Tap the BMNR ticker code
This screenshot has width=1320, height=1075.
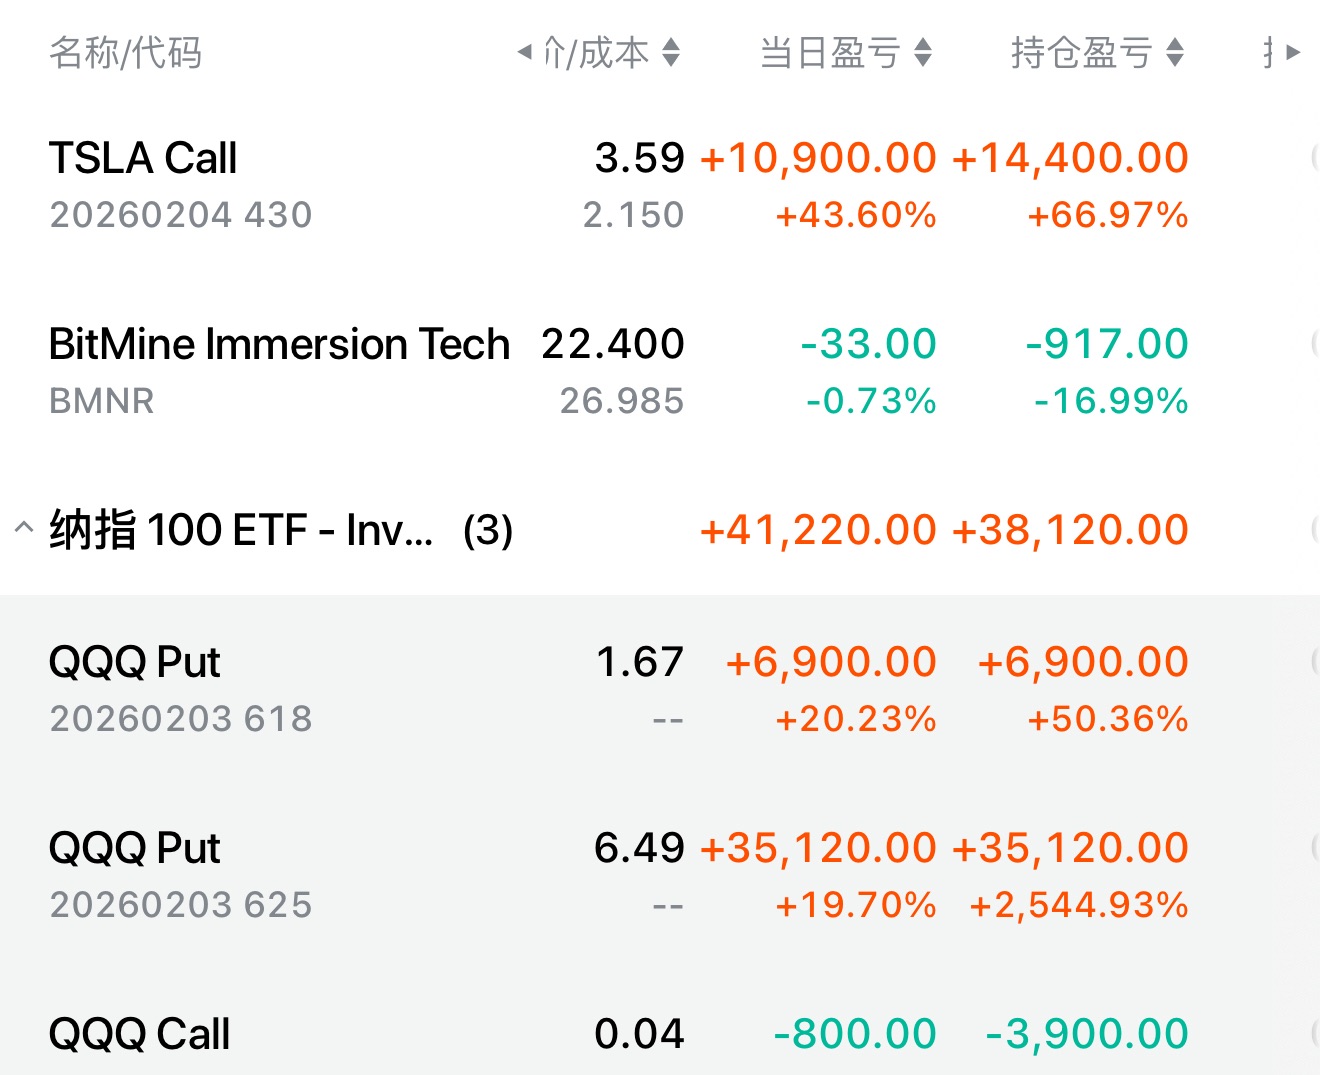102,401
